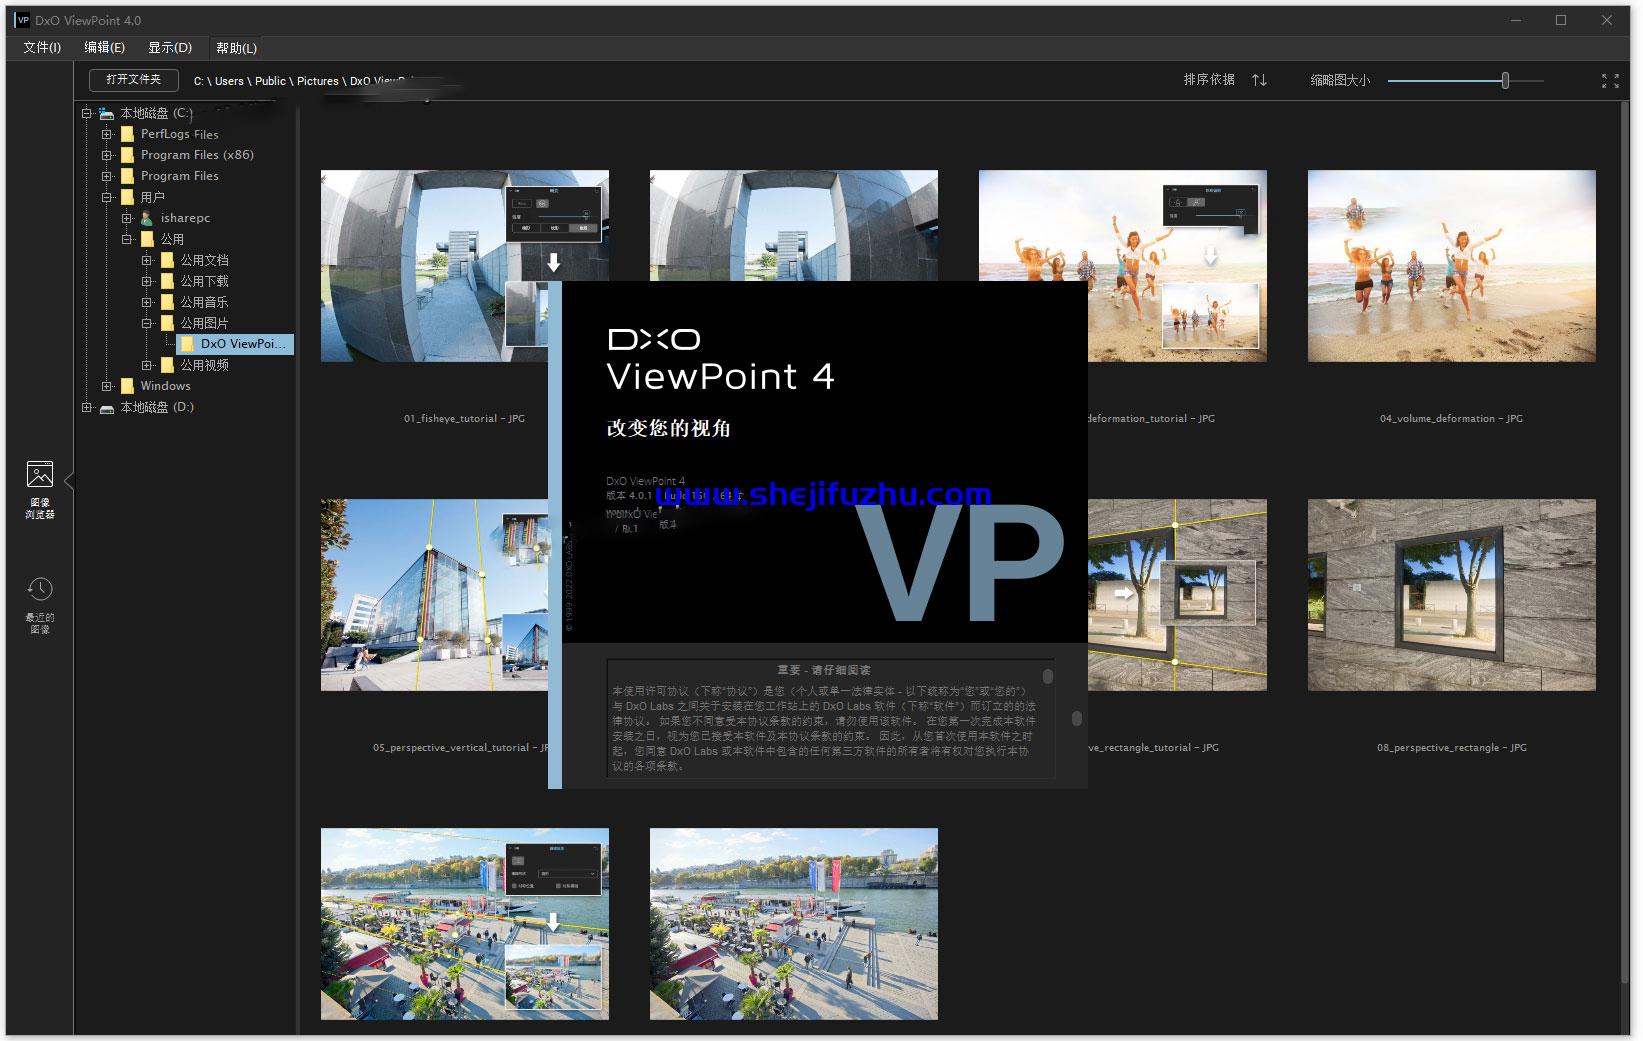The width and height of the screenshot is (1643, 1041).
Task: Expand the PerfLogs Files folder node
Action: click(x=107, y=134)
